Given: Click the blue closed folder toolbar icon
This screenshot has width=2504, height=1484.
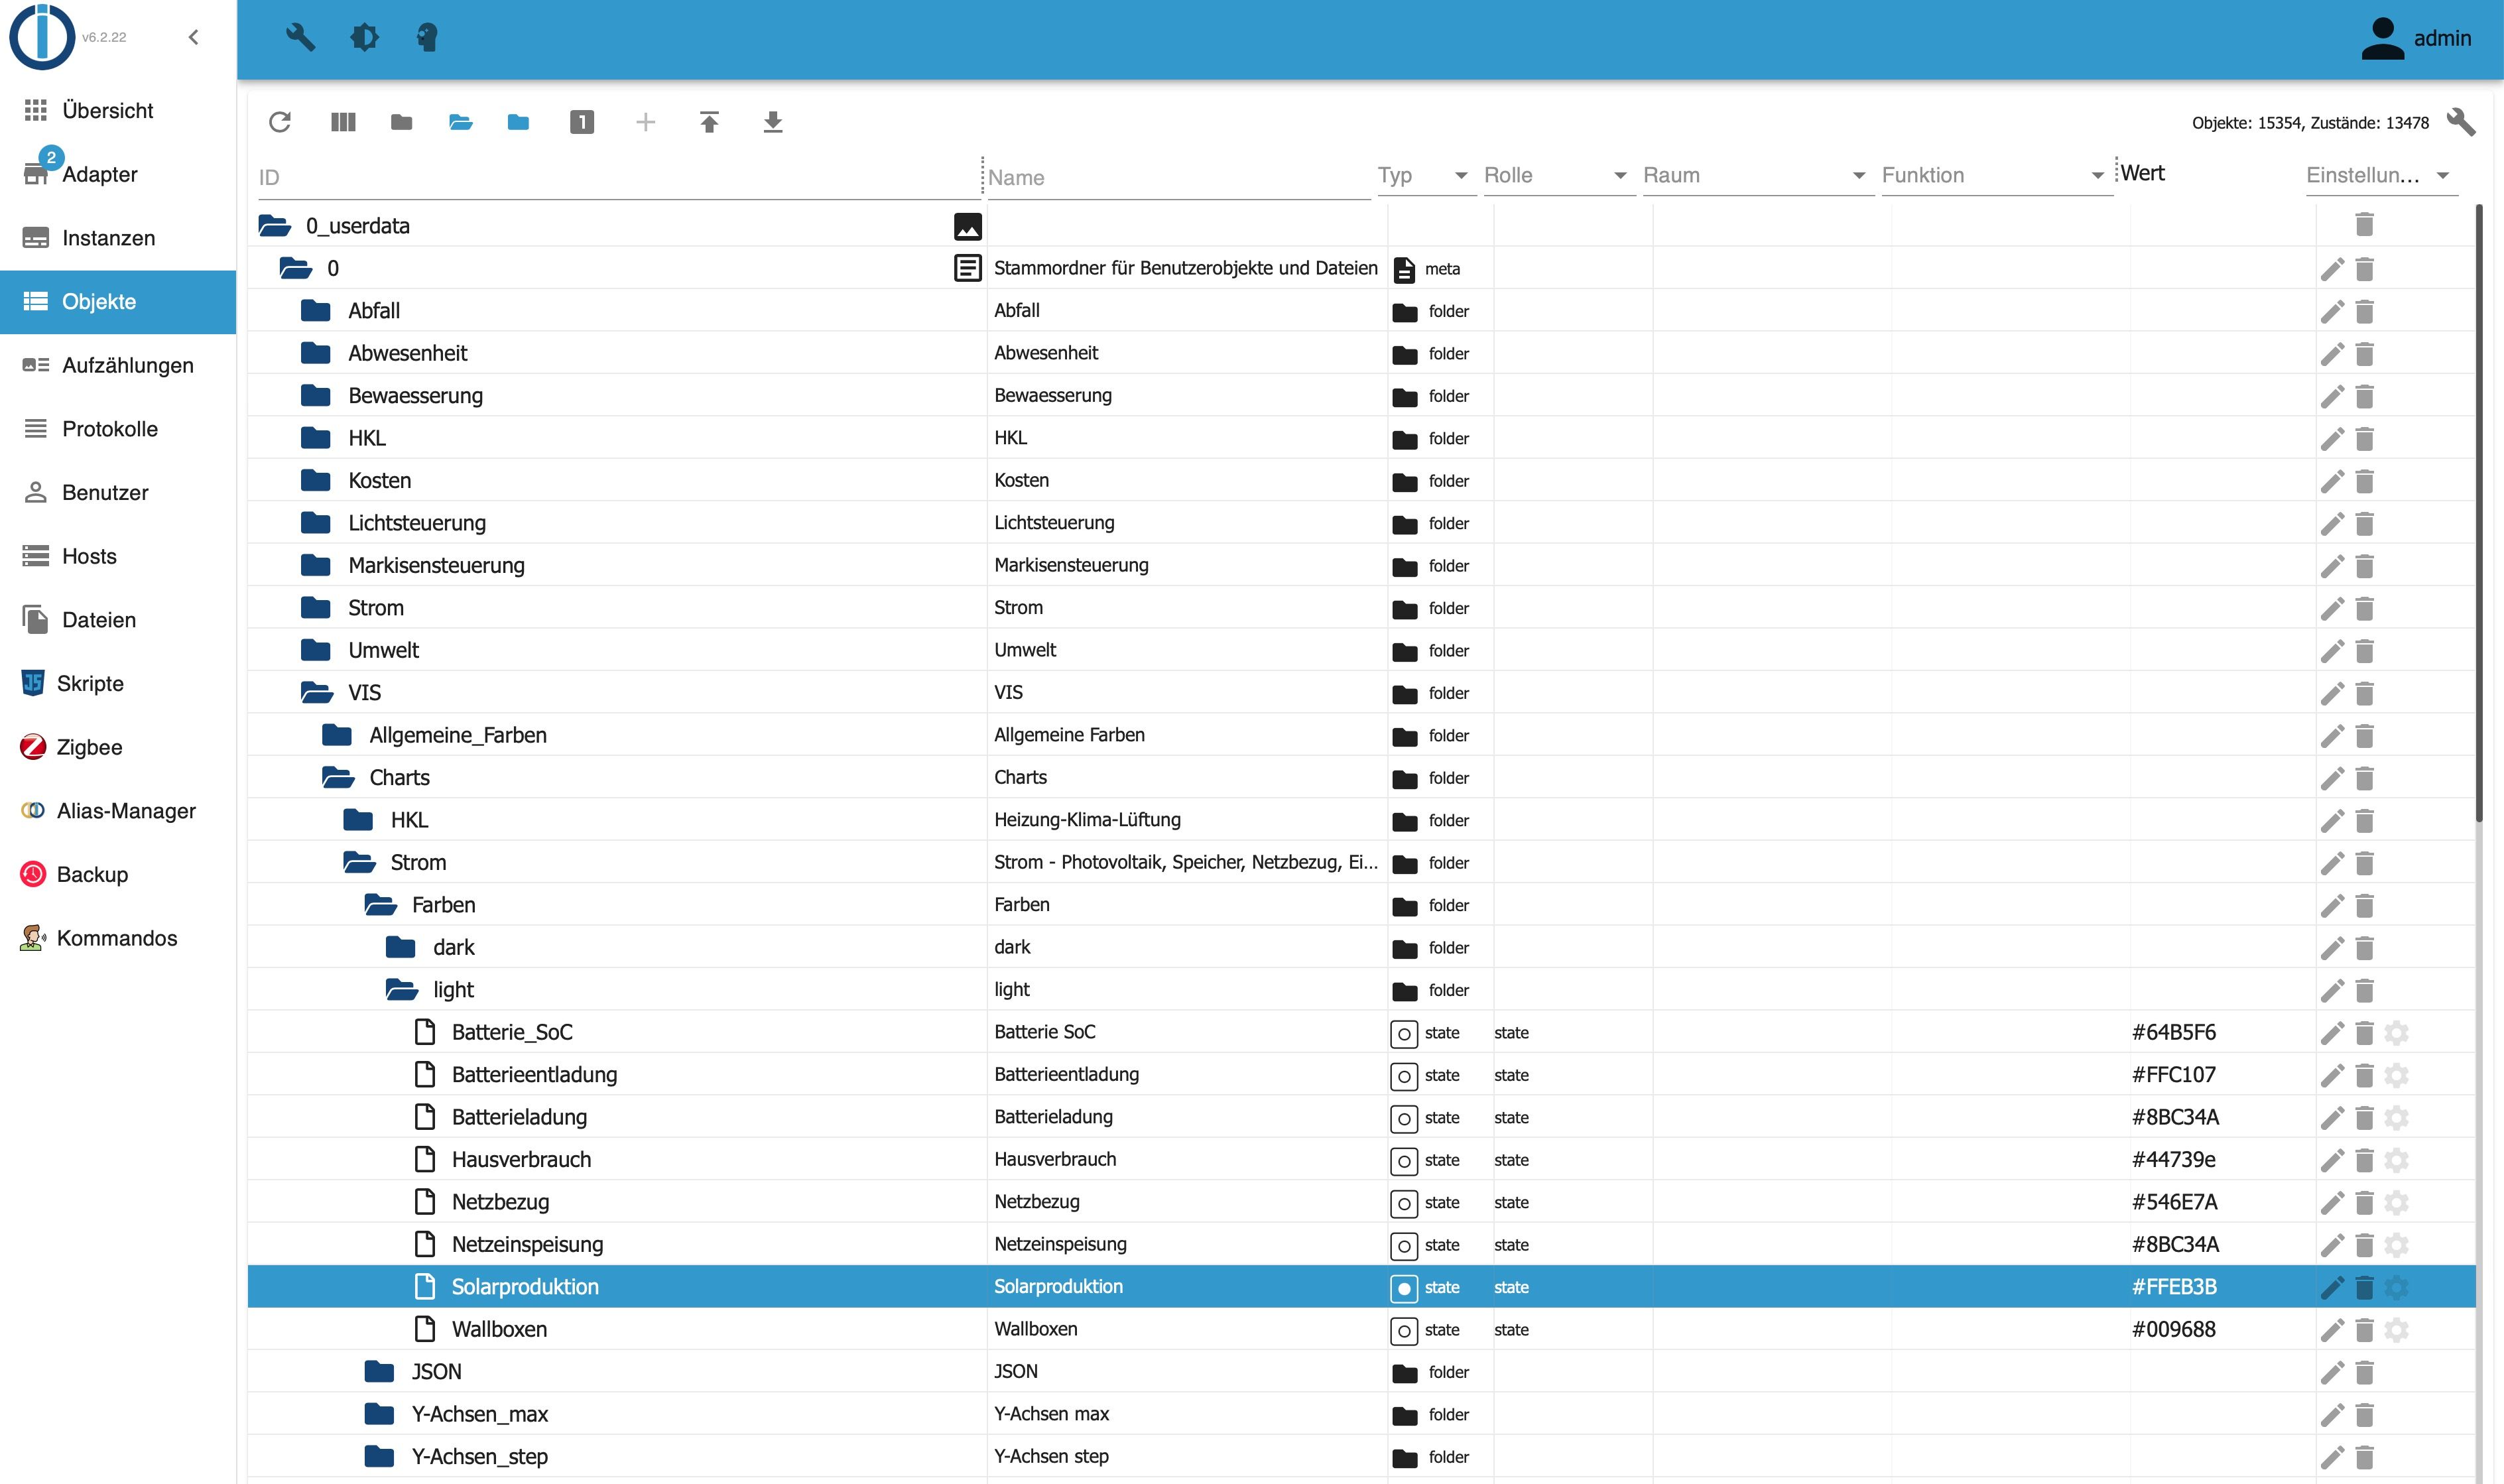Looking at the screenshot, I should pyautogui.click(x=518, y=122).
